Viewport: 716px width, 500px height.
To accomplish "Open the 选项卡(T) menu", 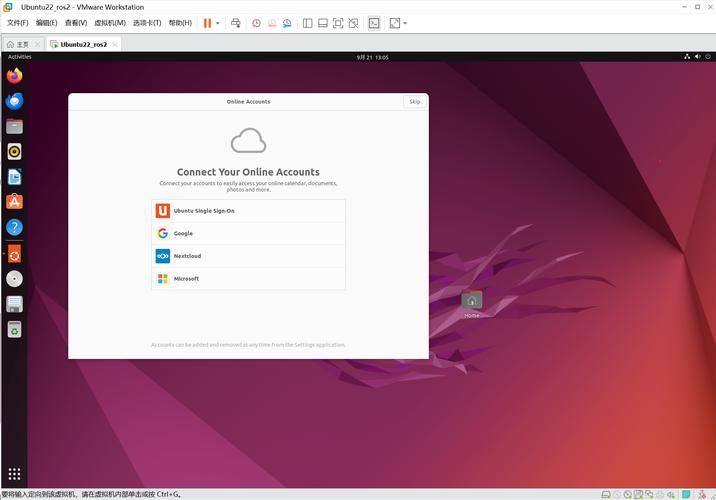I will click(147, 23).
